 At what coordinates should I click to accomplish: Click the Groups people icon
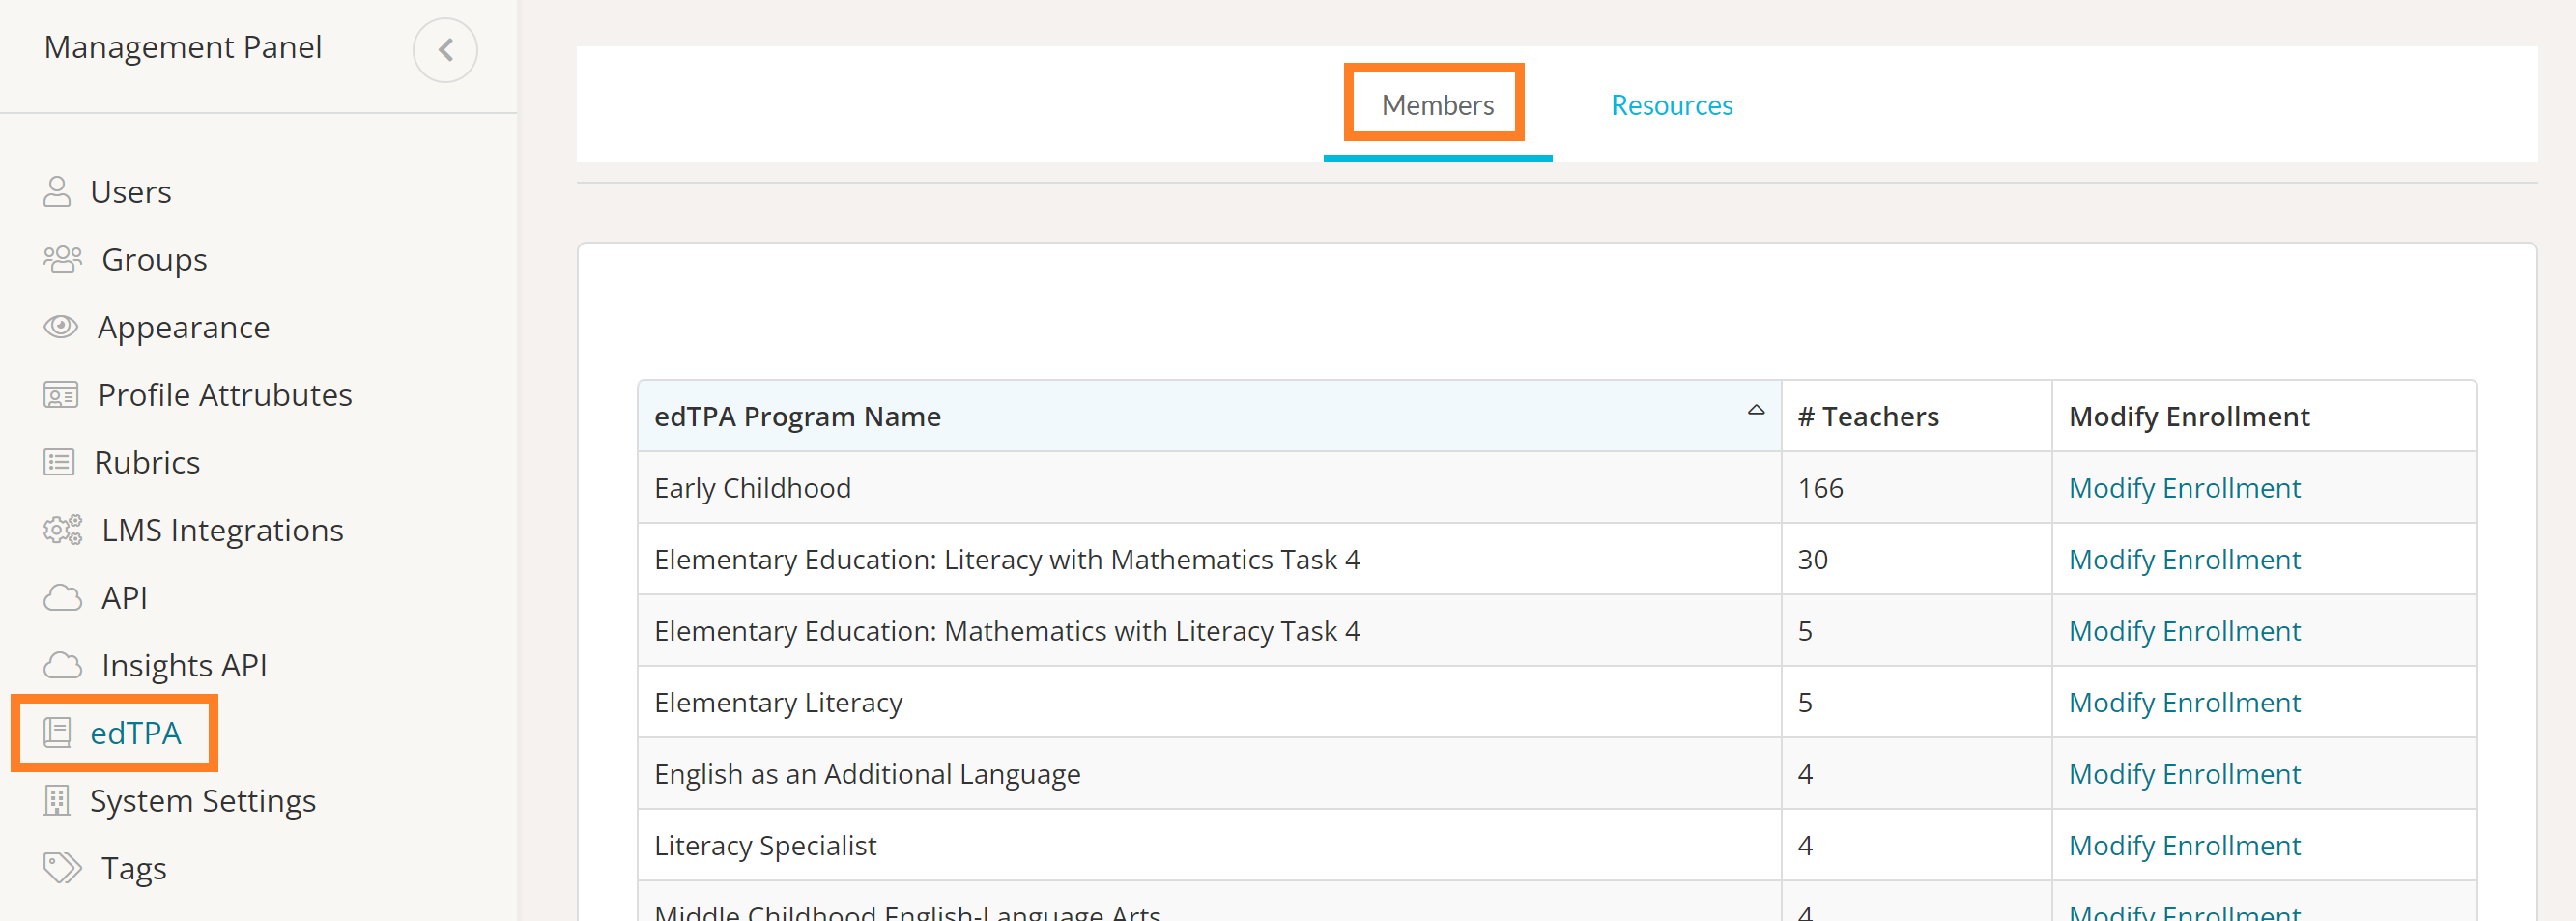(62, 259)
